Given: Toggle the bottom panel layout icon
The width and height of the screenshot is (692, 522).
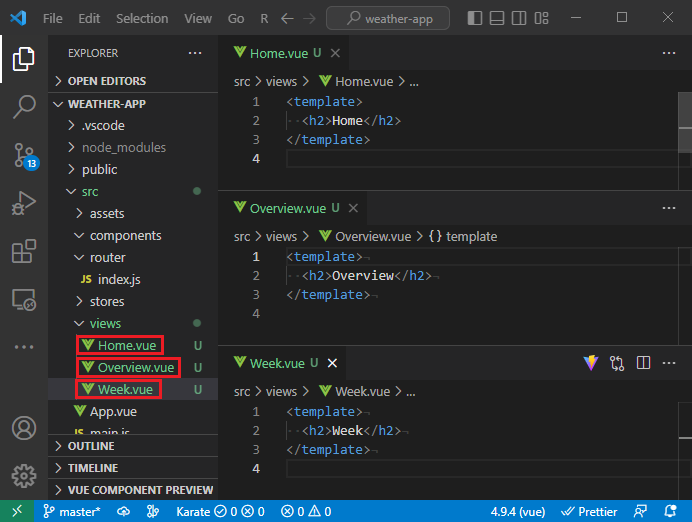Looking at the screenshot, I should 497,18.
